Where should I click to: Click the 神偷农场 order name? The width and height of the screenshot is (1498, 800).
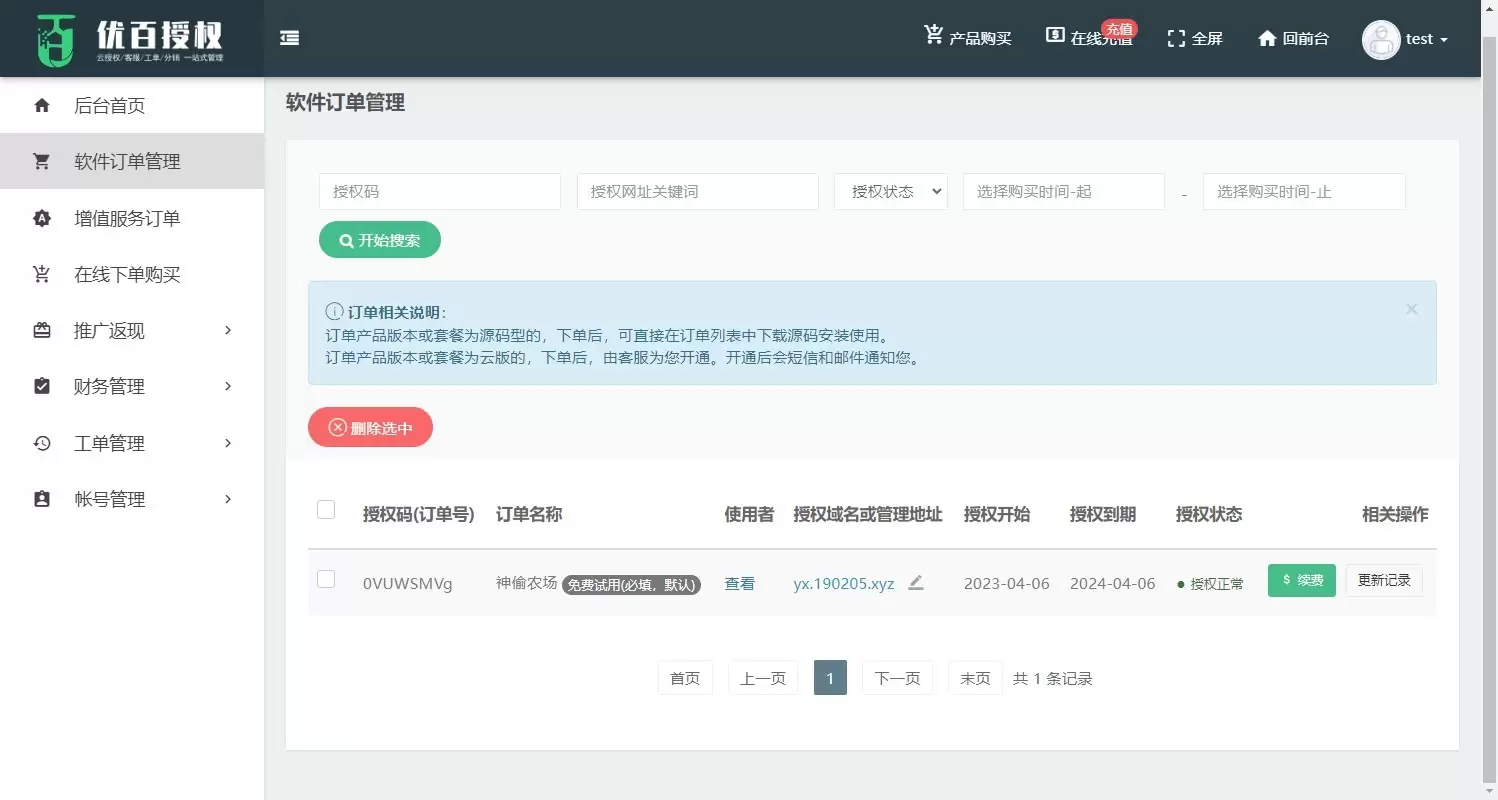(526, 583)
